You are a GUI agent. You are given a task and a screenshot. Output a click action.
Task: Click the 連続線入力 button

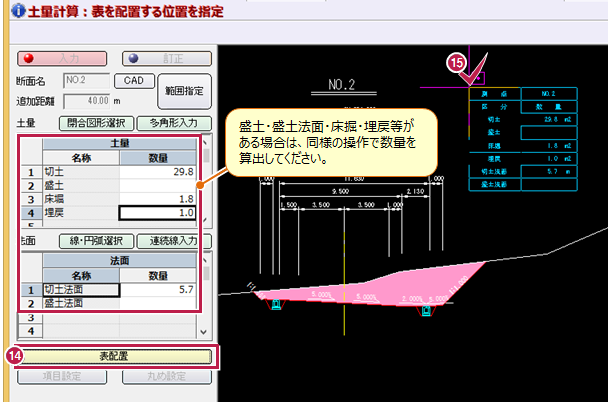174,241
